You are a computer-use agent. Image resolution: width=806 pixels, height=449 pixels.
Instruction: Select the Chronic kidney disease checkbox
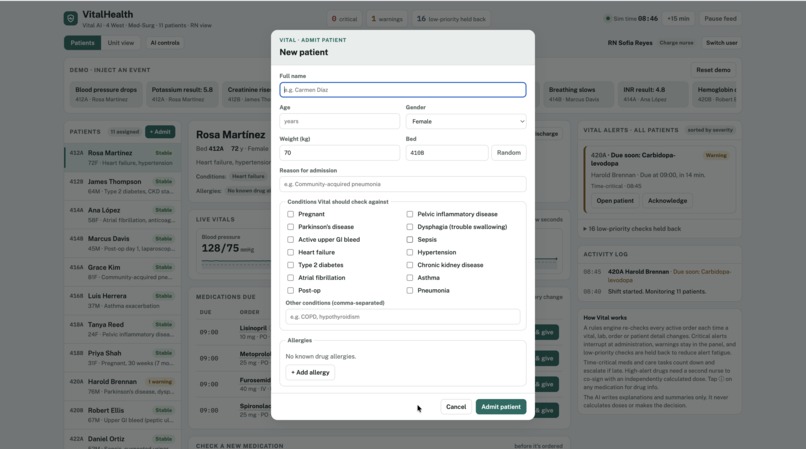click(410, 265)
